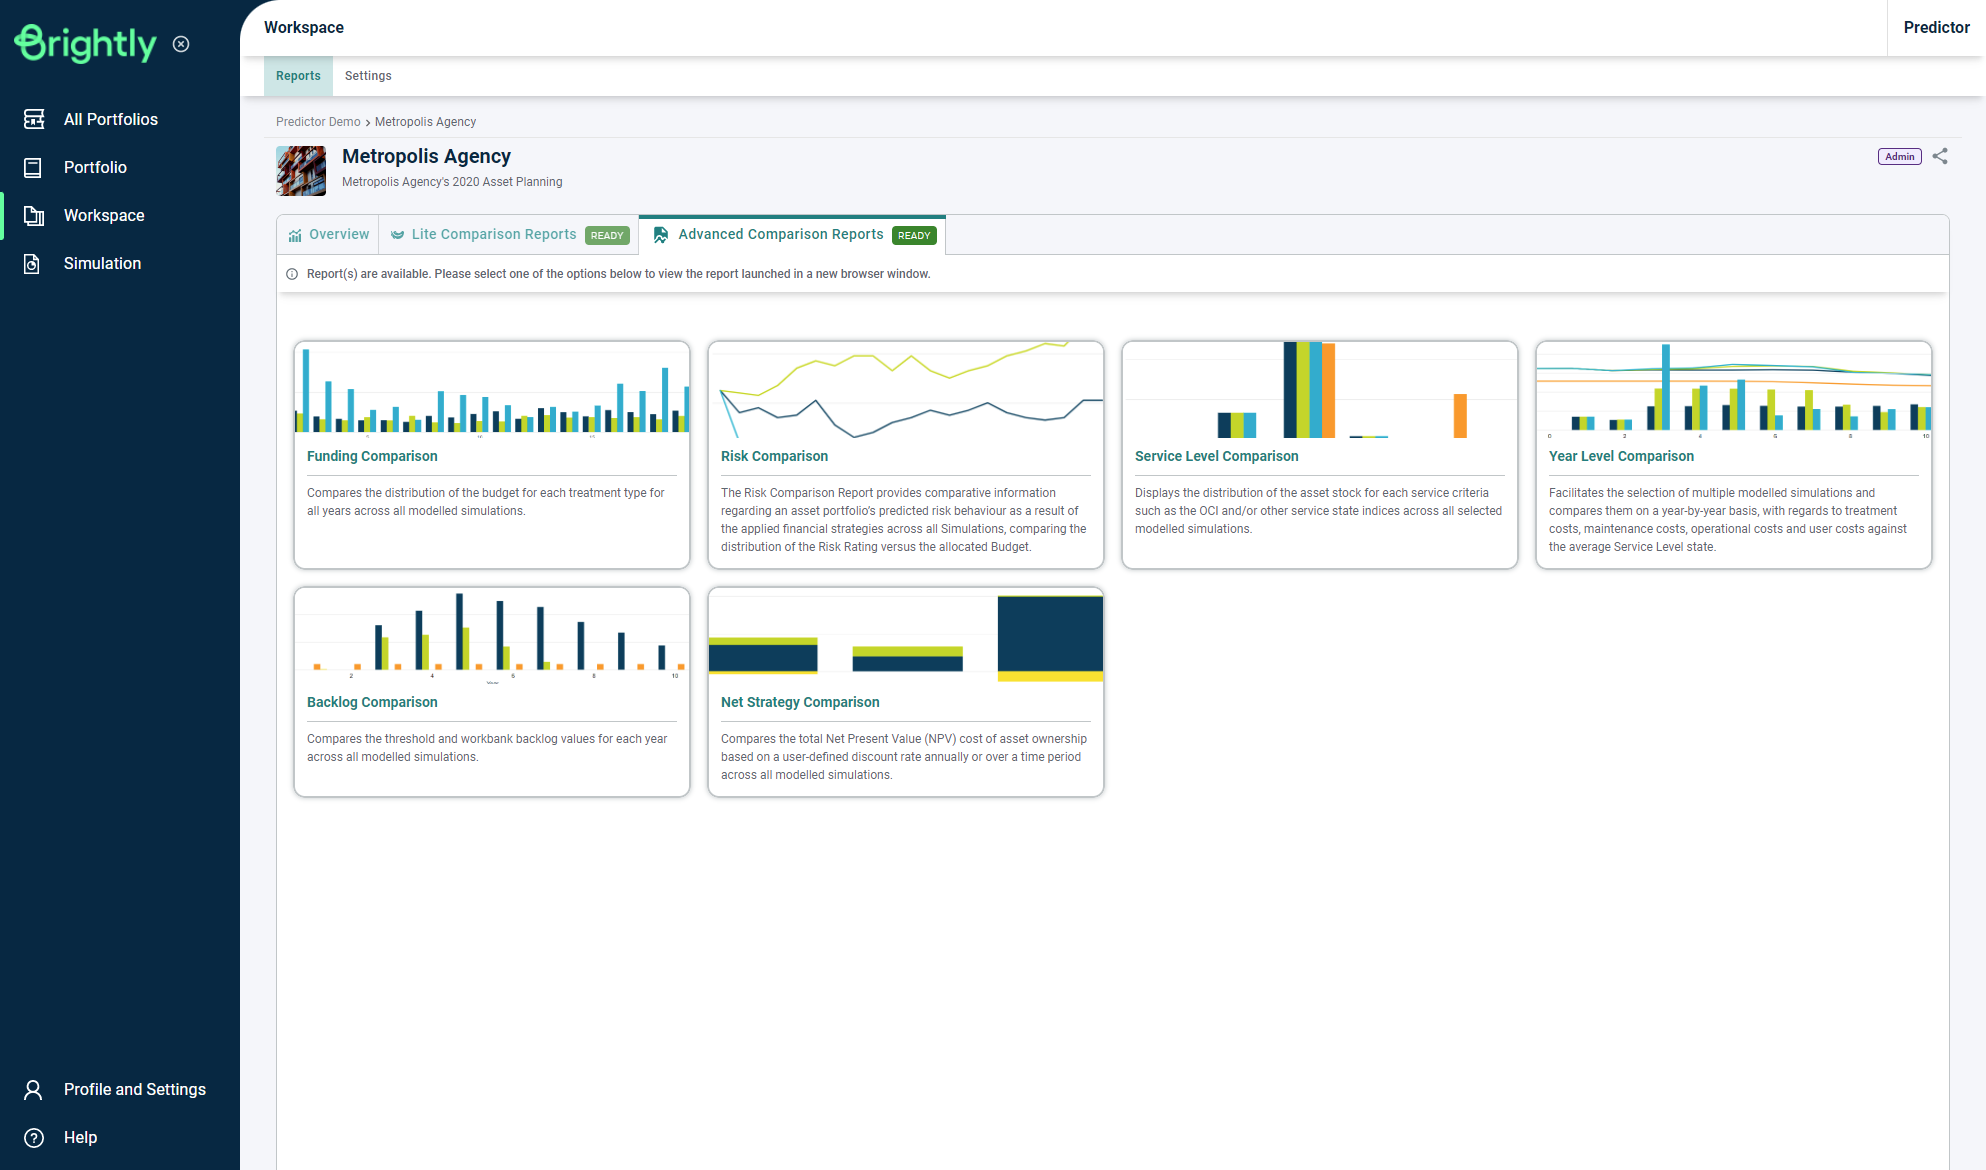This screenshot has height=1170, width=1986.
Task: Open the Settings tab under Workspace
Action: [x=368, y=76]
